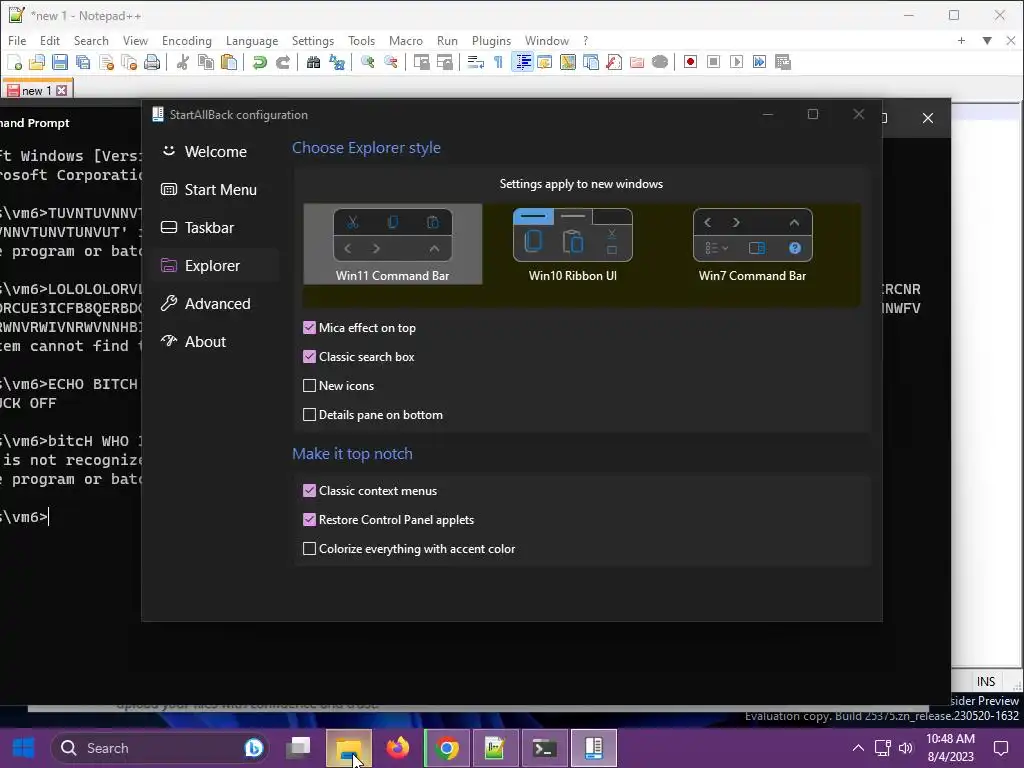This screenshot has width=1024, height=768.
Task: Choose Win7 Command Bar style
Action: [x=752, y=244]
